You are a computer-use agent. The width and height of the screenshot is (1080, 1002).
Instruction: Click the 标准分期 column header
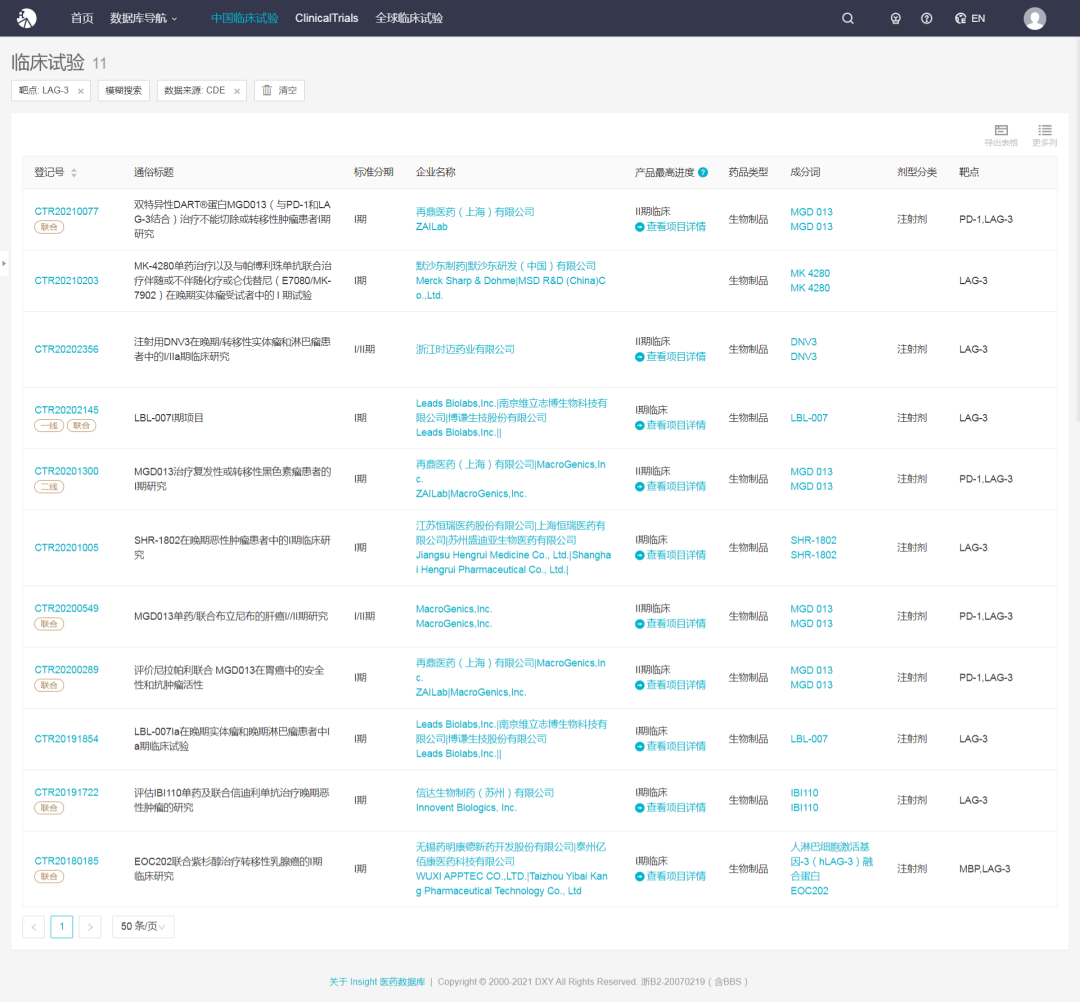point(374,172)
